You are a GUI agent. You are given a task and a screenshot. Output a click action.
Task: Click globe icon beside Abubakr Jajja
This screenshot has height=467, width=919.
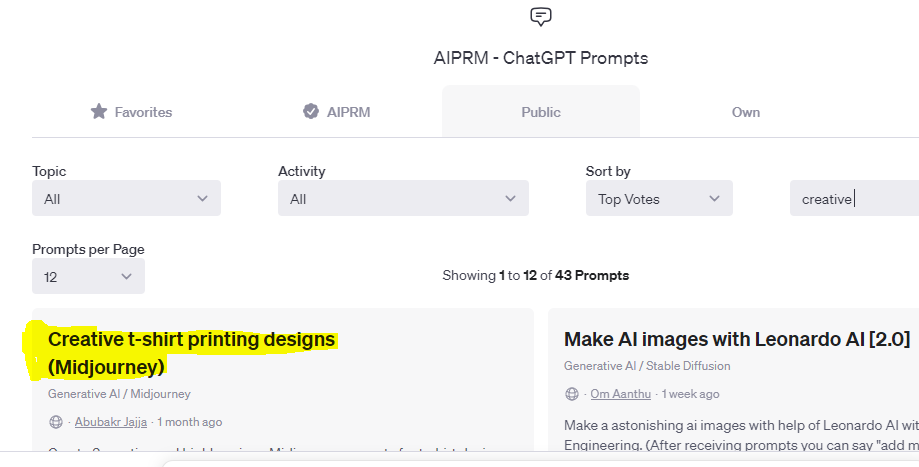coord(56,422)
